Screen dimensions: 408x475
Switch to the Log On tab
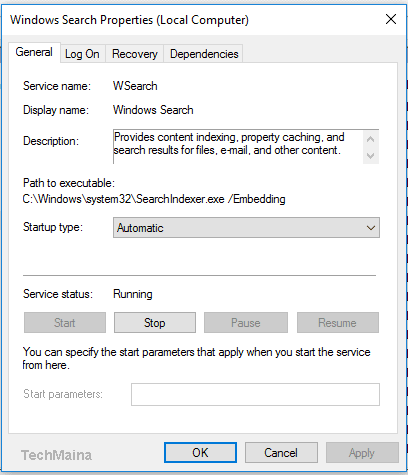pos(82,54)
